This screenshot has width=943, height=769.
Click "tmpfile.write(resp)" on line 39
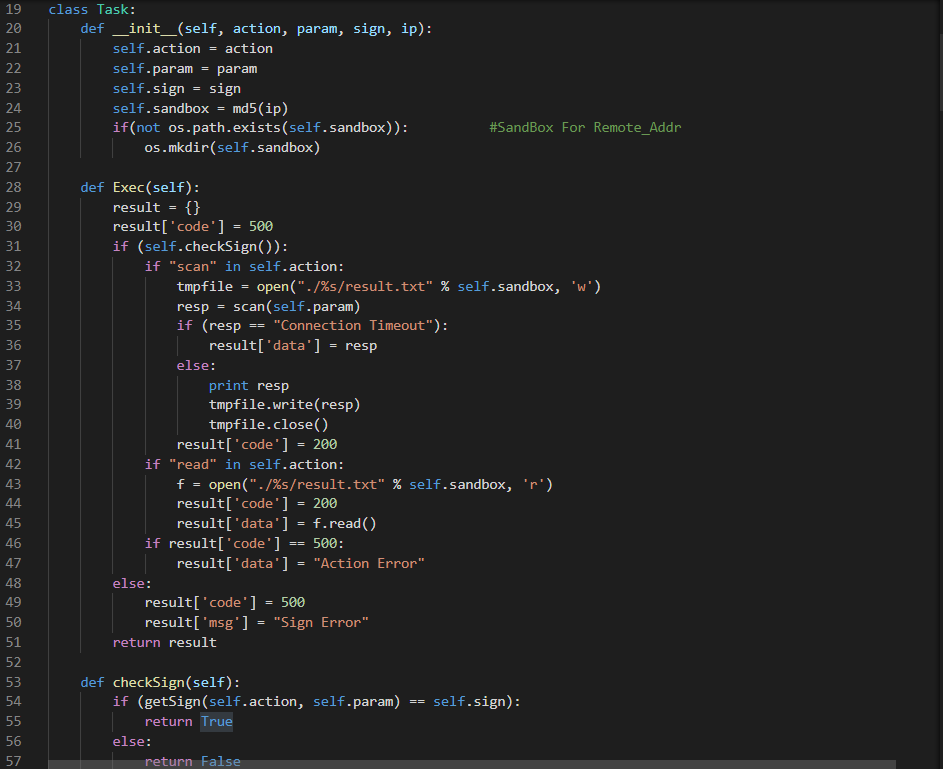point(284,405)
